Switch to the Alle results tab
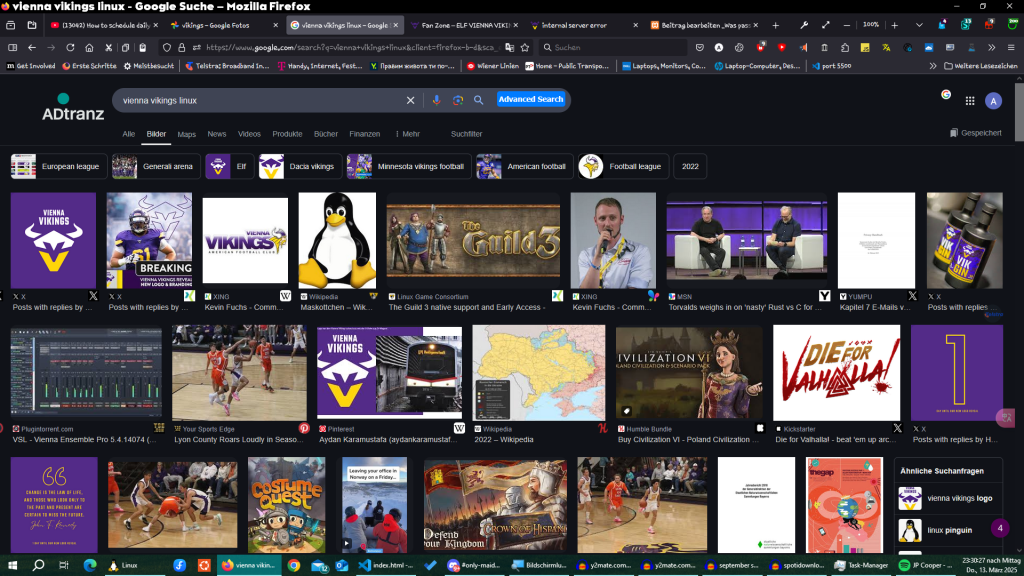The image size is (1024, 576). click(x=129, y=134)
